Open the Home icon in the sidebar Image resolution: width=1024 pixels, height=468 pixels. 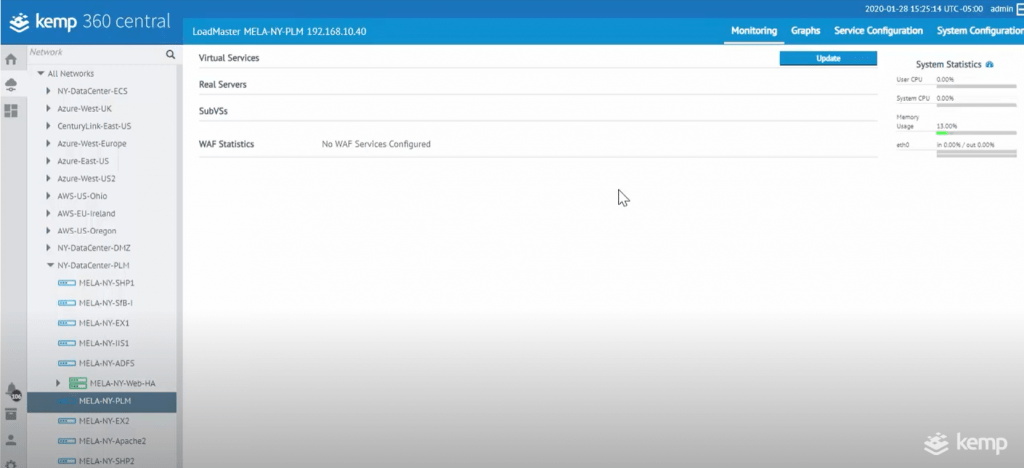[x=10, y=59]
